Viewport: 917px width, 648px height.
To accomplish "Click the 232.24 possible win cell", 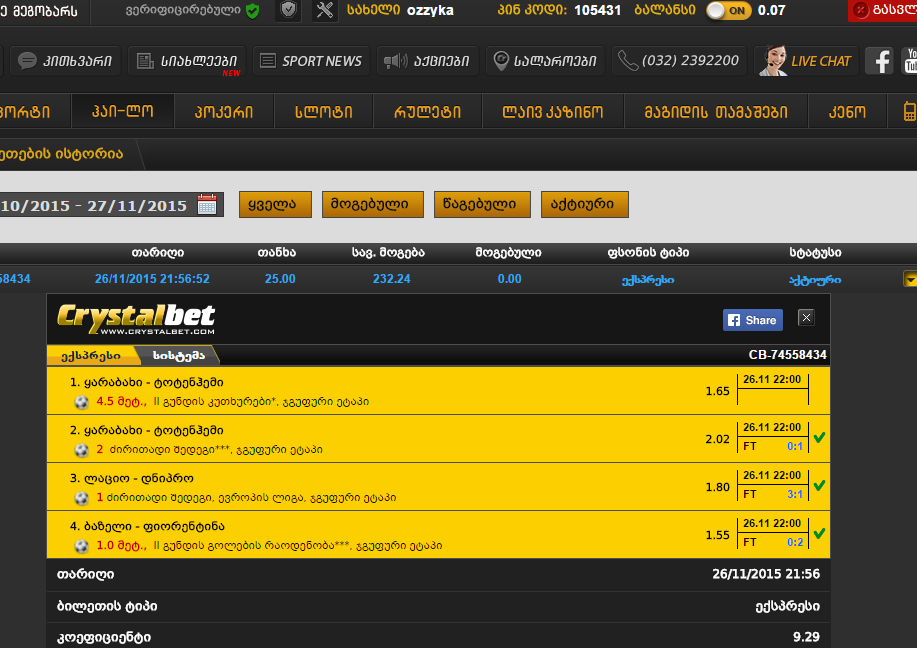I will (x=391, y=279).
